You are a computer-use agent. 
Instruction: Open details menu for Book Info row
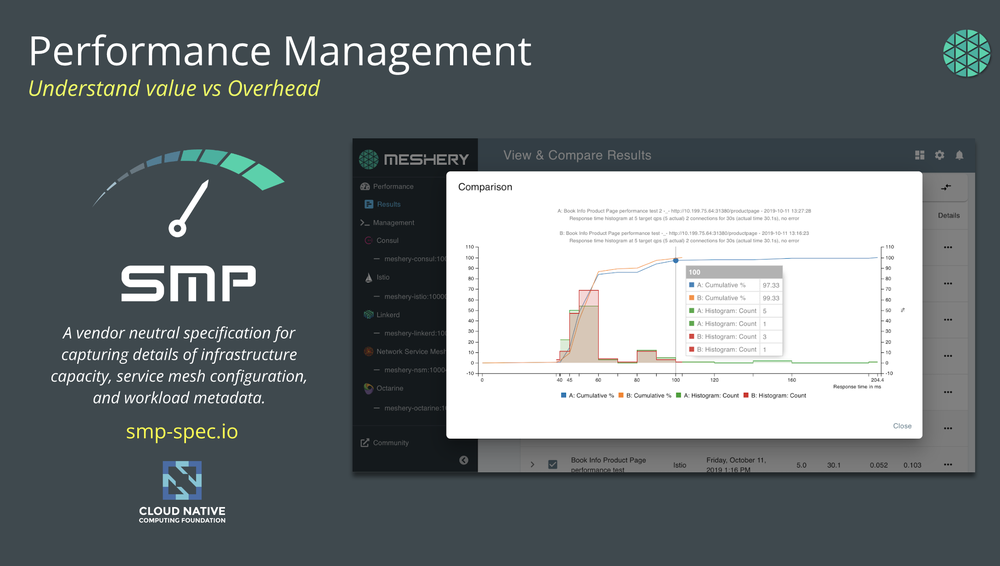[948, 465]
